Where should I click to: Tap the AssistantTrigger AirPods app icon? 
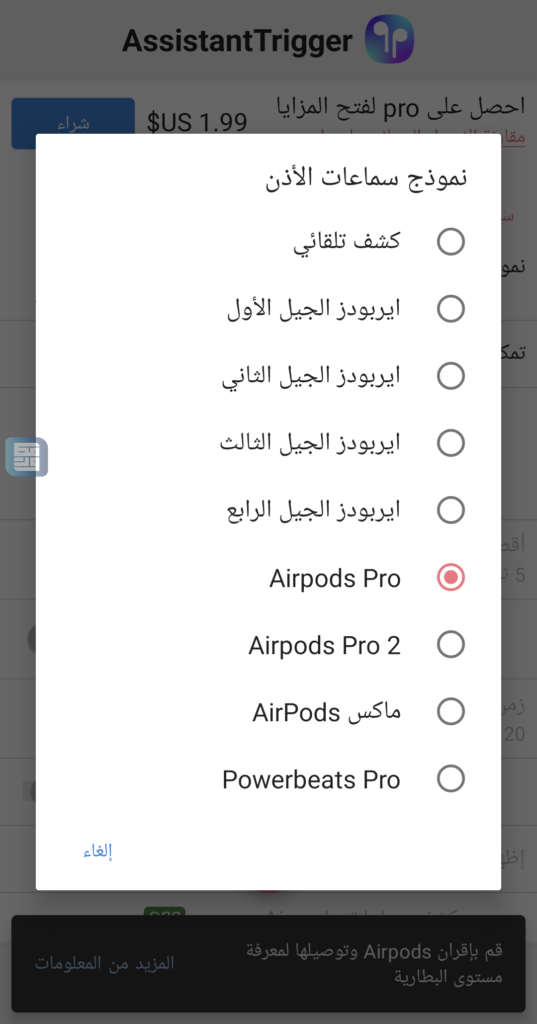point(389,40)
